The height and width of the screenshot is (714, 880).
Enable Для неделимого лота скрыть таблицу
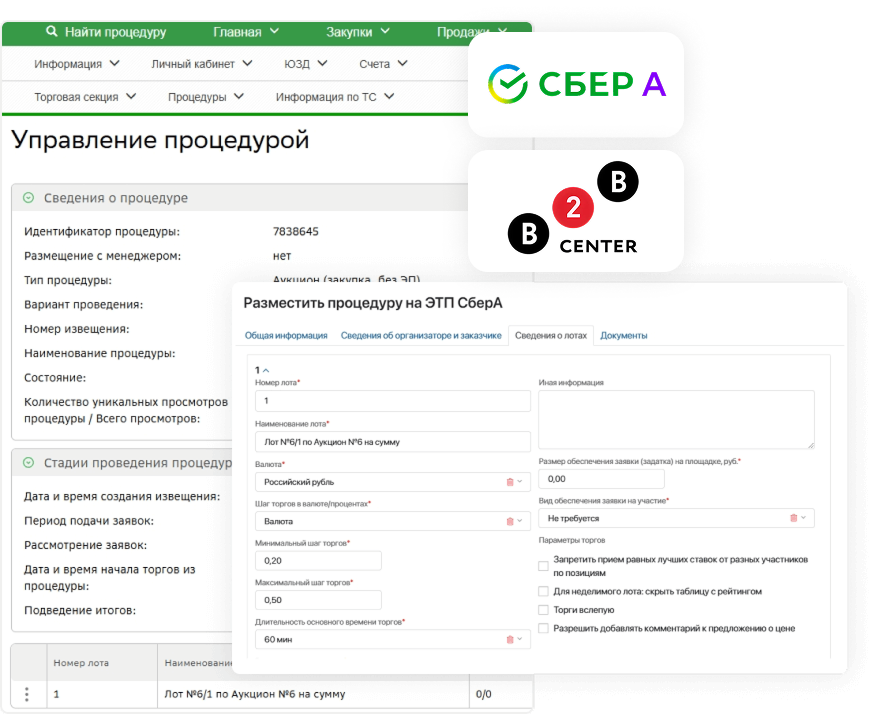click(543, 591)
